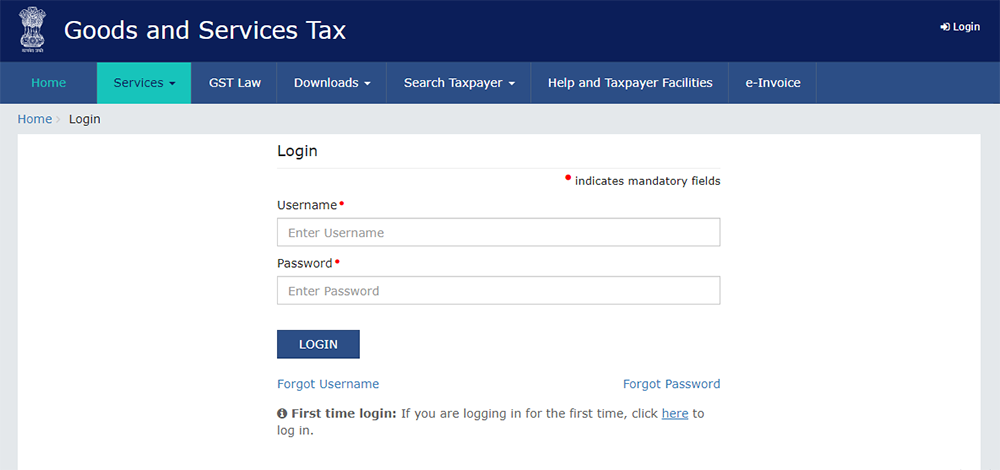The width and height of the screenshot is (1000, 470).
Task: Click the Login link in the header
Action: [x=960, y=27]
